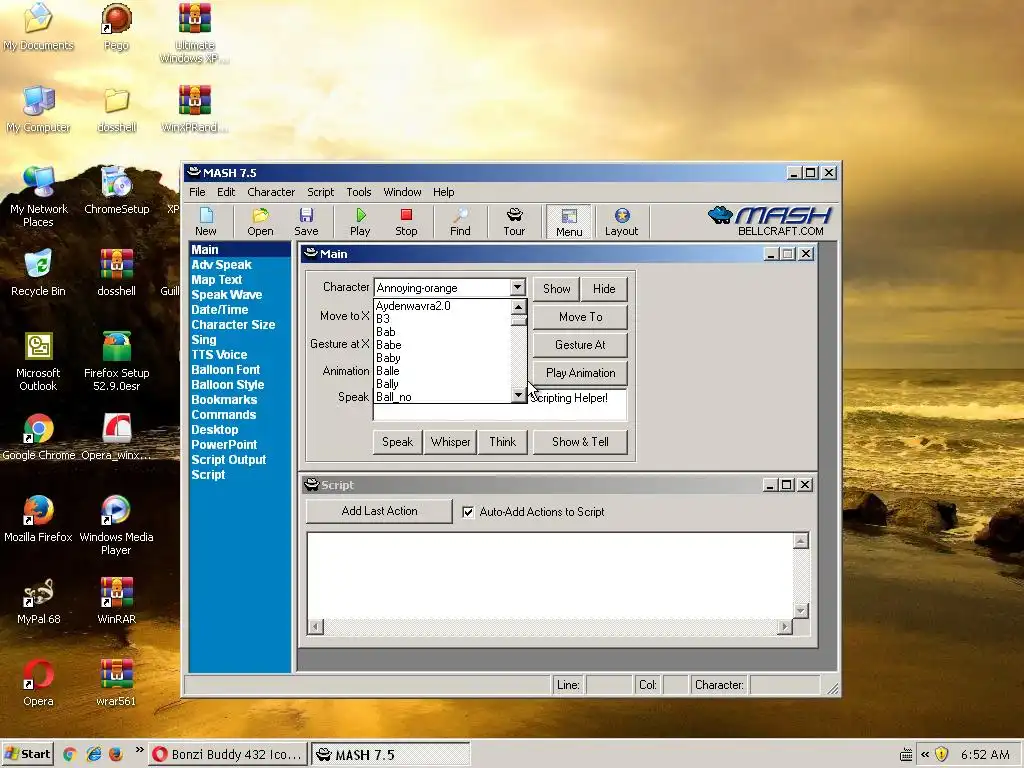Select the Opera desktop shortcut
This screenshot has width=1024, height=768.
coord(38,683)
